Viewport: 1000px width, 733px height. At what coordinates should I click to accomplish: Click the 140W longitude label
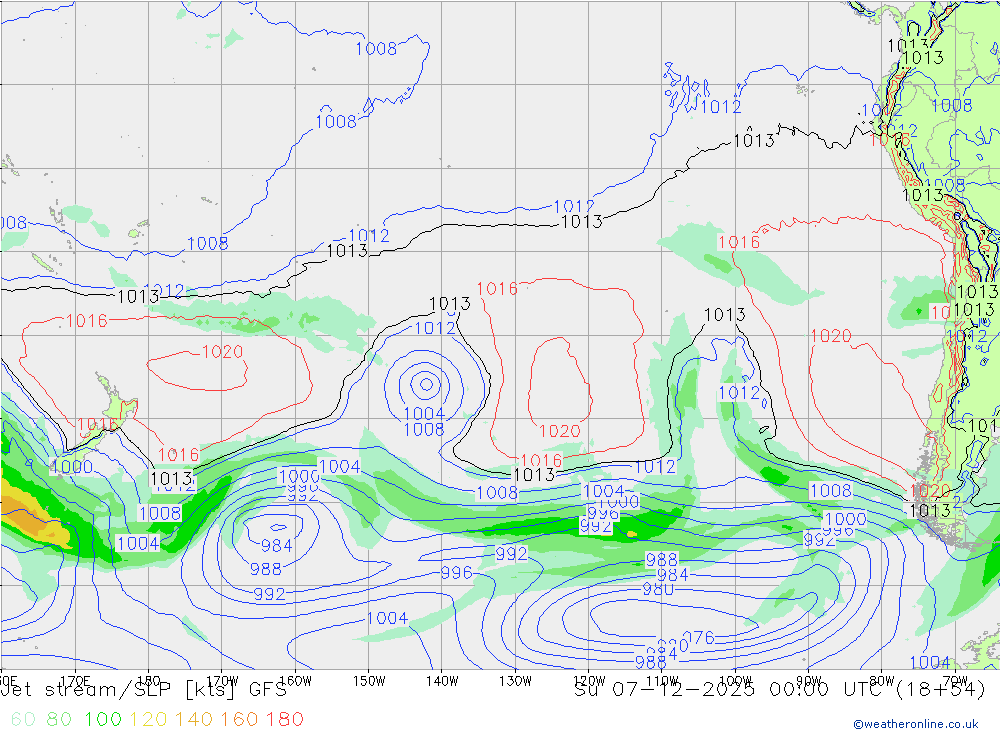[x=442, y=681]
